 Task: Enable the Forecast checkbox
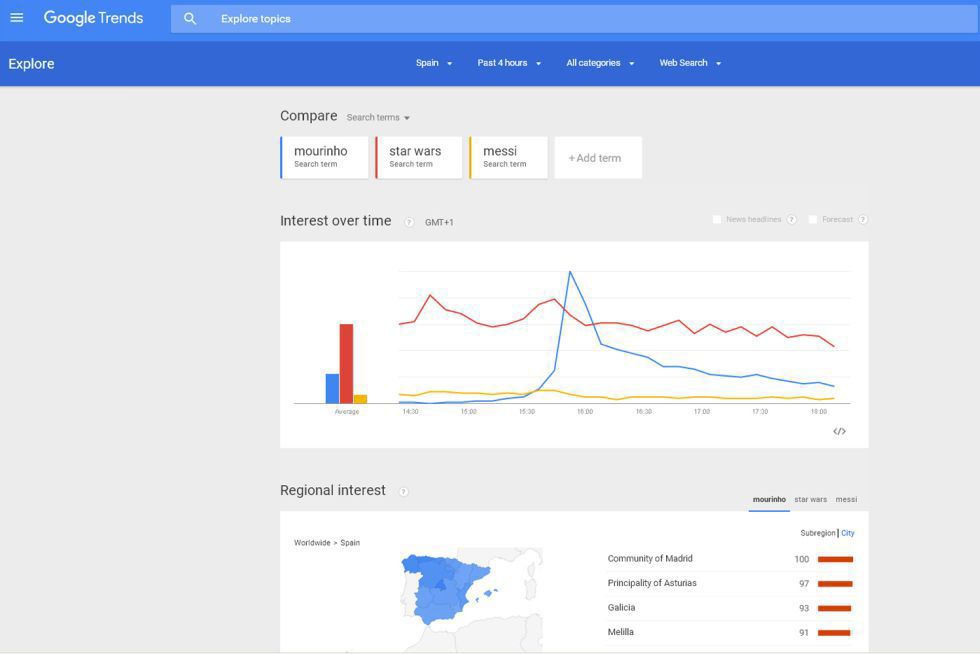click(813, 220)
